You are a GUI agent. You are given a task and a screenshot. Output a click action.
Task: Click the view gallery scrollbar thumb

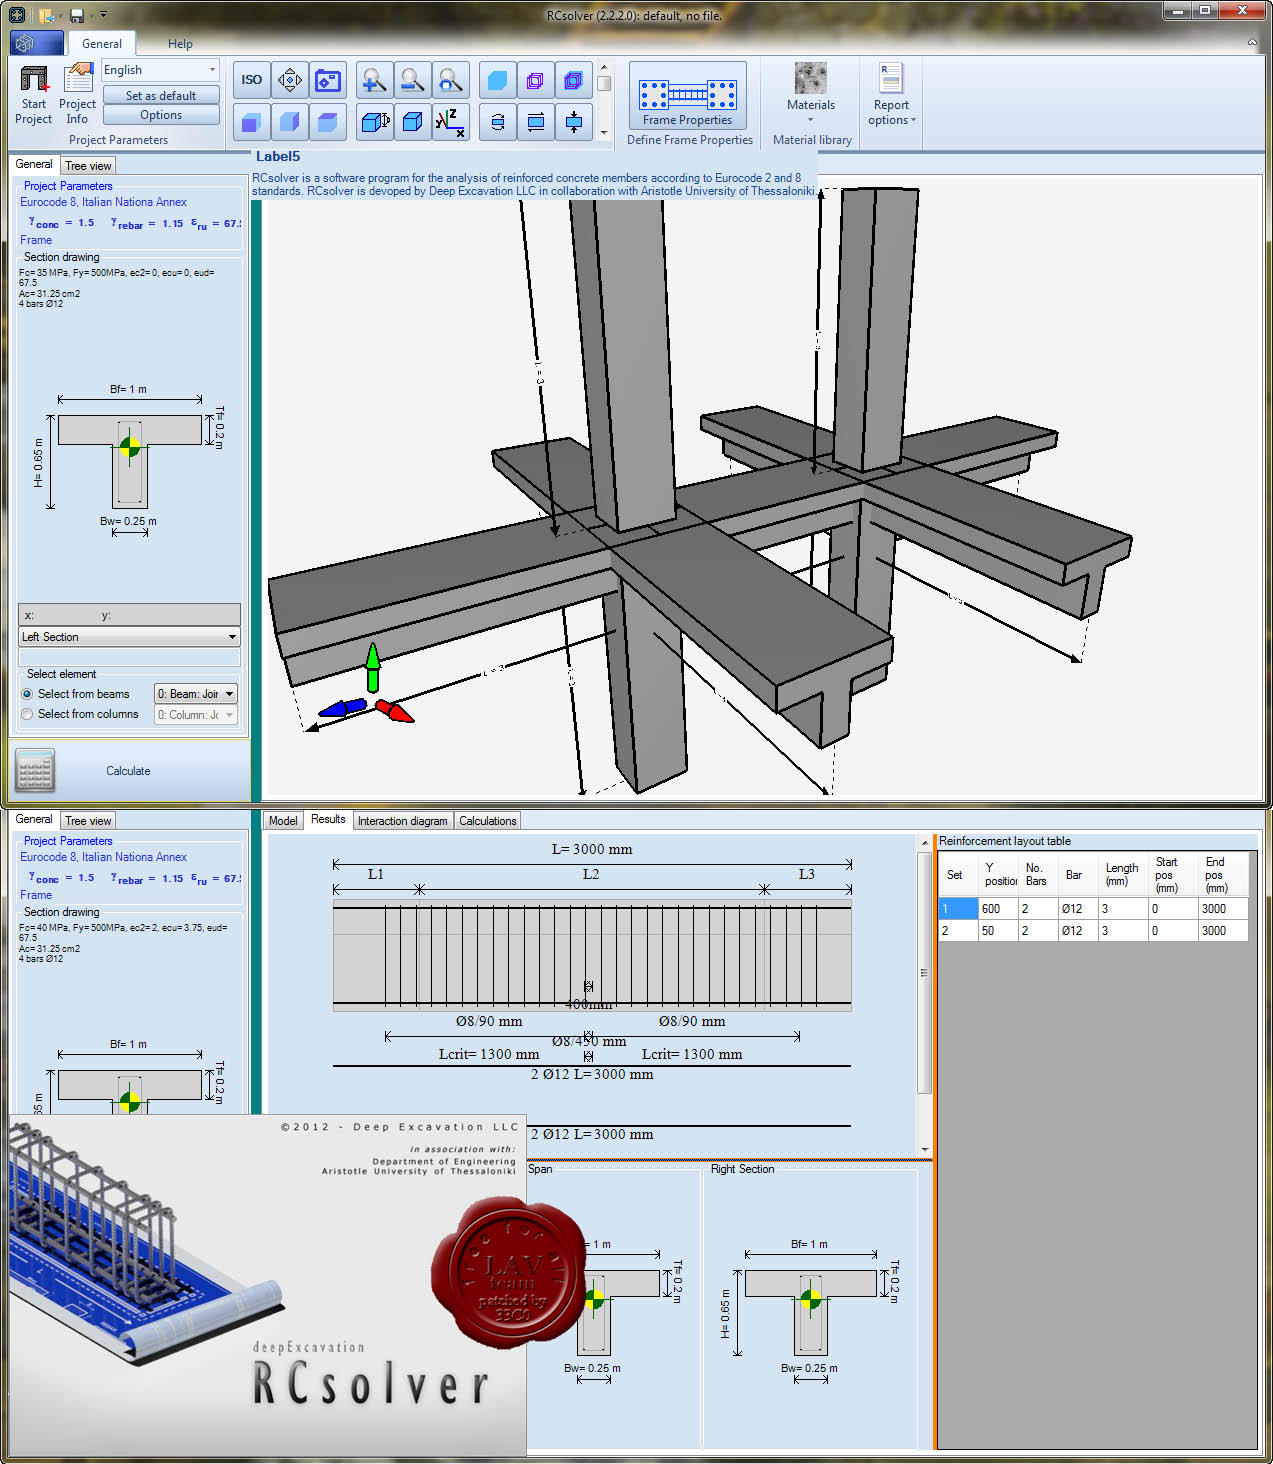click(604, 84)
